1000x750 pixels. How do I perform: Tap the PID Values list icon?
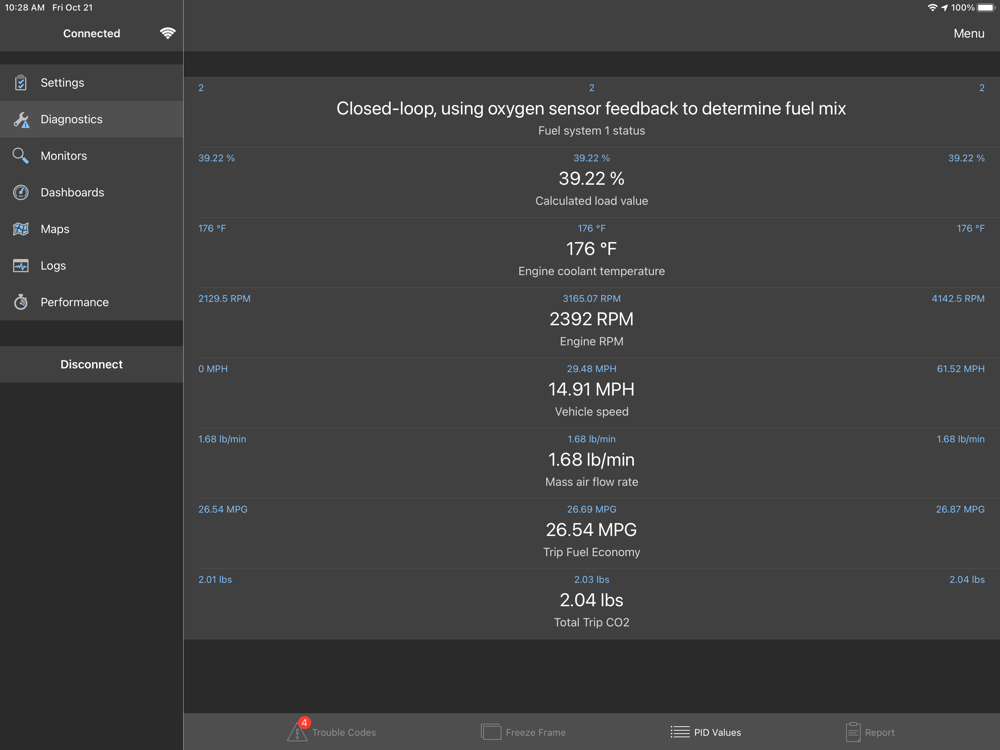tap(680, 732)
